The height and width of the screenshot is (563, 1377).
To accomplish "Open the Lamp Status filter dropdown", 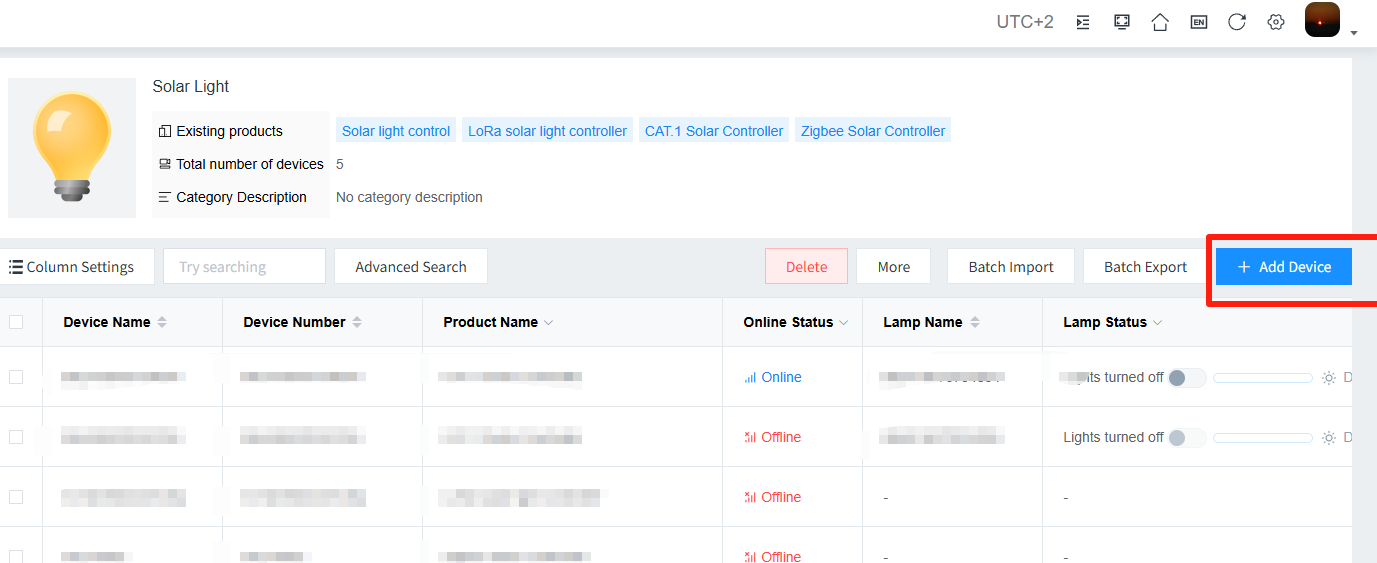I will point(1157,323).
